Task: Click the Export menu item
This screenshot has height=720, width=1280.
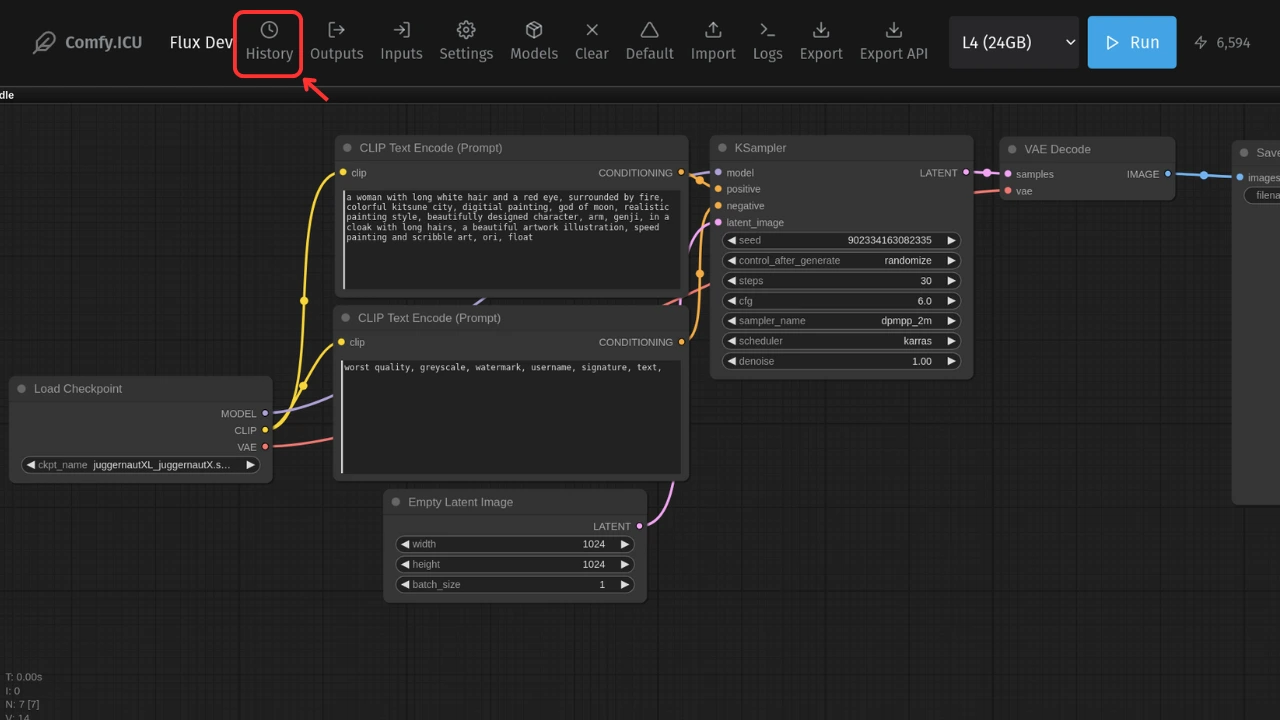Action: (821, 42)
